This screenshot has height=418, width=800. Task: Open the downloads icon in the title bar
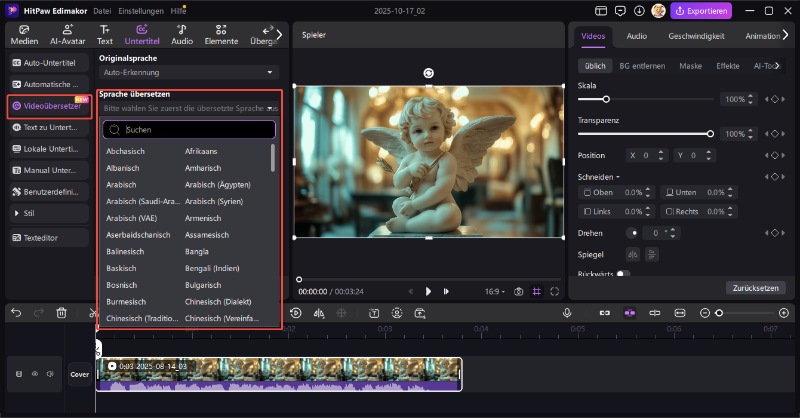pos(639,11)
